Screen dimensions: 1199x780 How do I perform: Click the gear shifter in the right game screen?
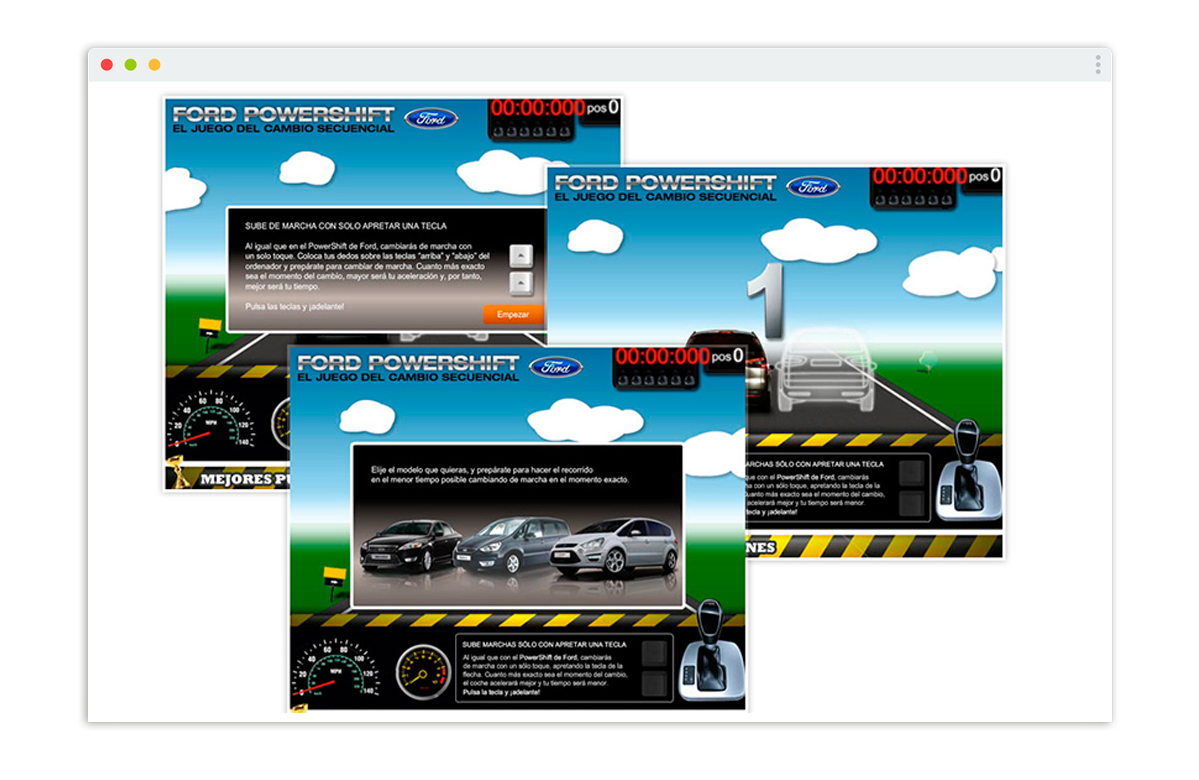[968, 470]
